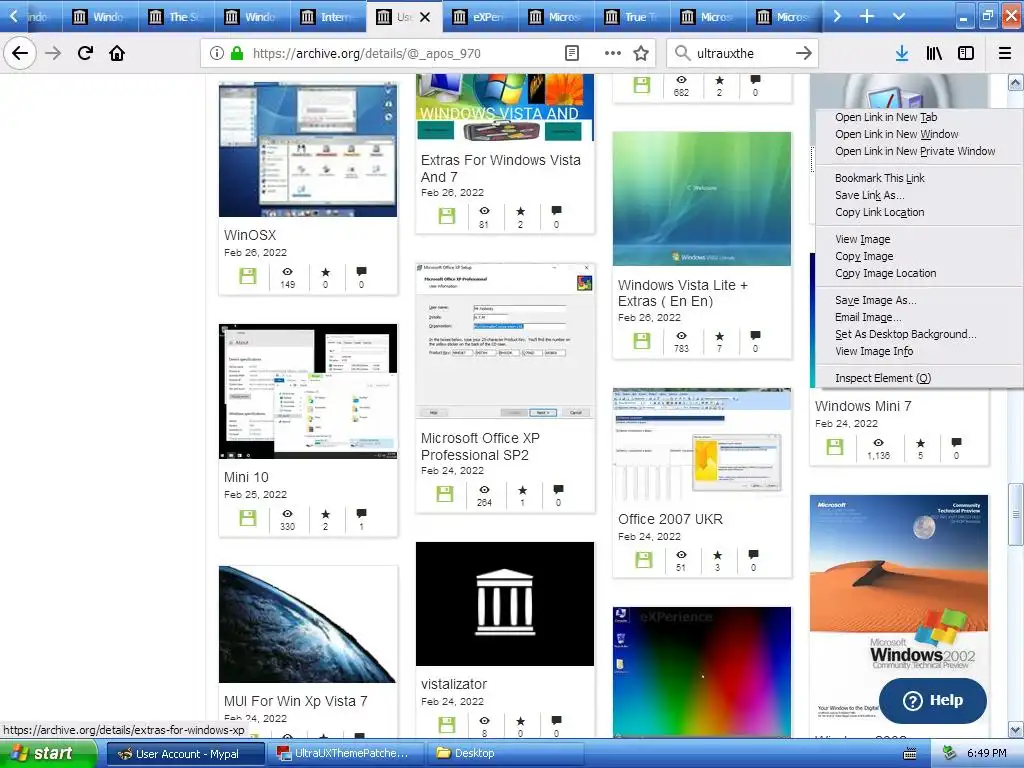Click Microsoft Office XP floppy icon
This screenshot has height=768, width=1024.
445,494
